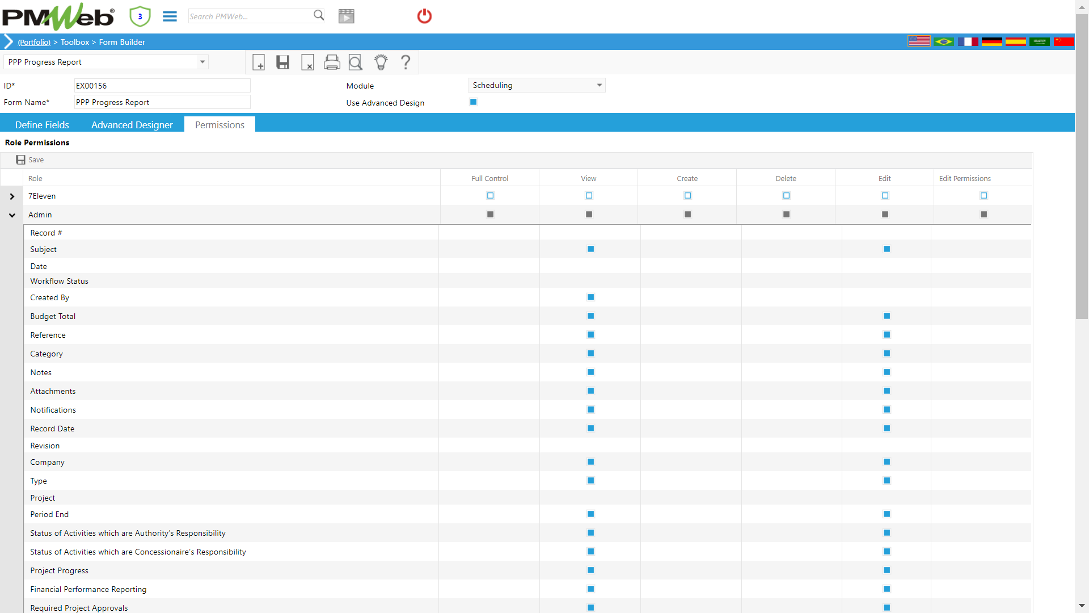Click the Full Control column header
1089x614 pixels.
pyautogui.click(x=490, y=179)
